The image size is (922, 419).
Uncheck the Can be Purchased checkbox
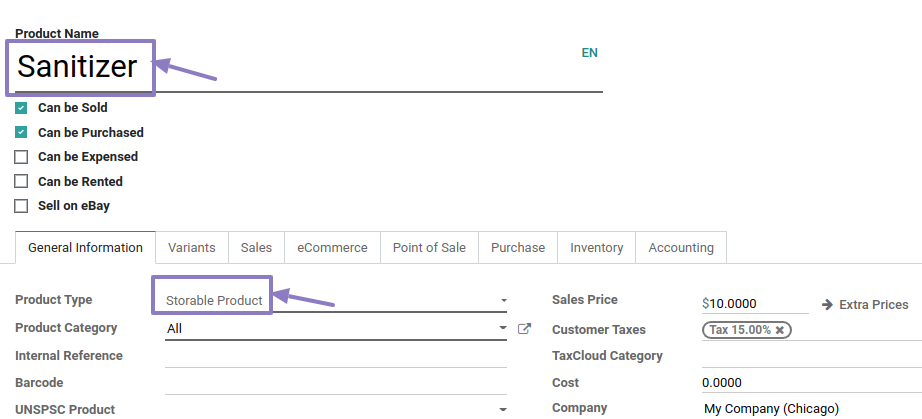21,132
